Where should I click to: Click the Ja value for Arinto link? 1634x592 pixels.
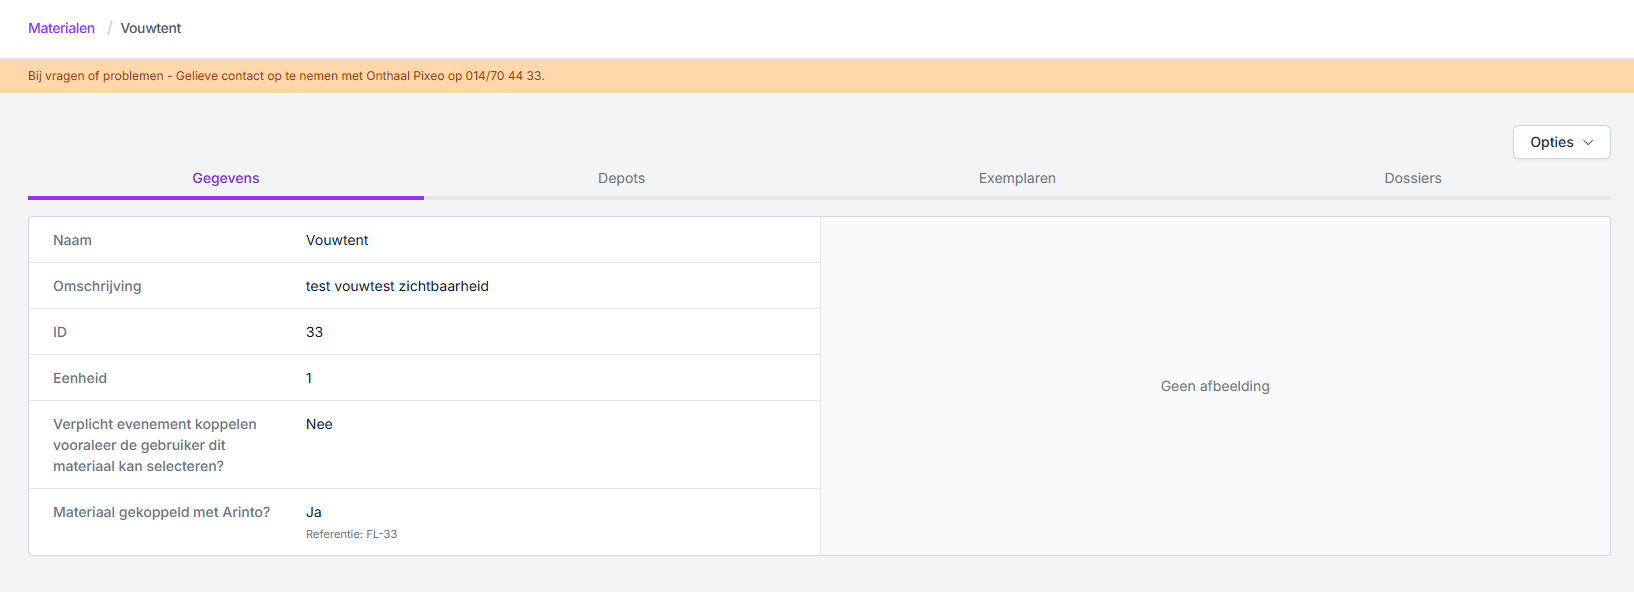(x=313, y=512)
